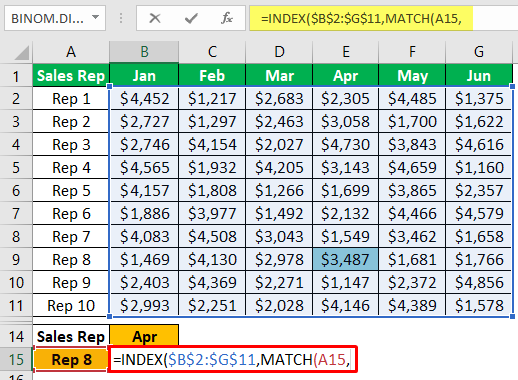The height and width of the screenshot is (380, 518).
Task: Select row 1 header
Action: pos(16,76)
